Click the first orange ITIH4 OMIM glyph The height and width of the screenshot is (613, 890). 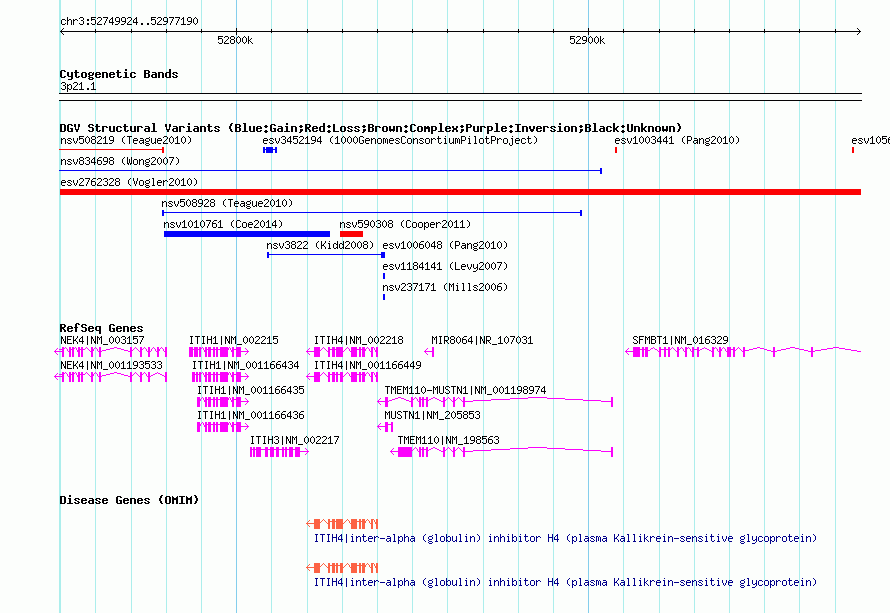(342, 523)
